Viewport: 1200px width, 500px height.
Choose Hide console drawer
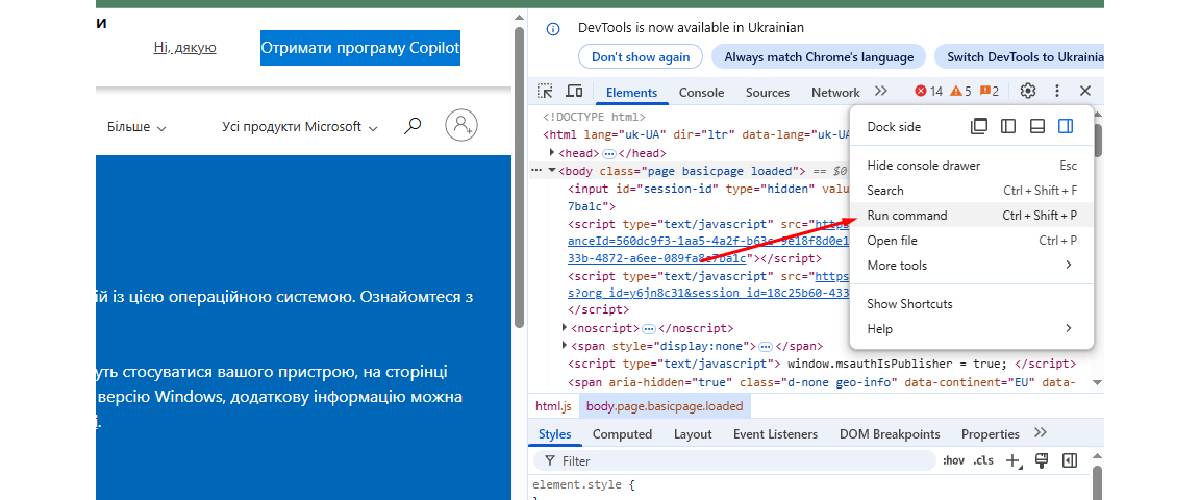(972, 165)
